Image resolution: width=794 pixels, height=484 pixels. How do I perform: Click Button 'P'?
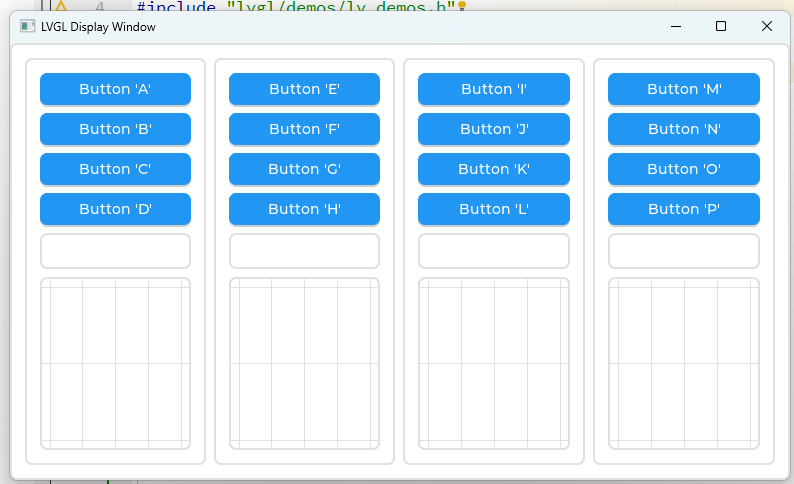tap(683, 209)
